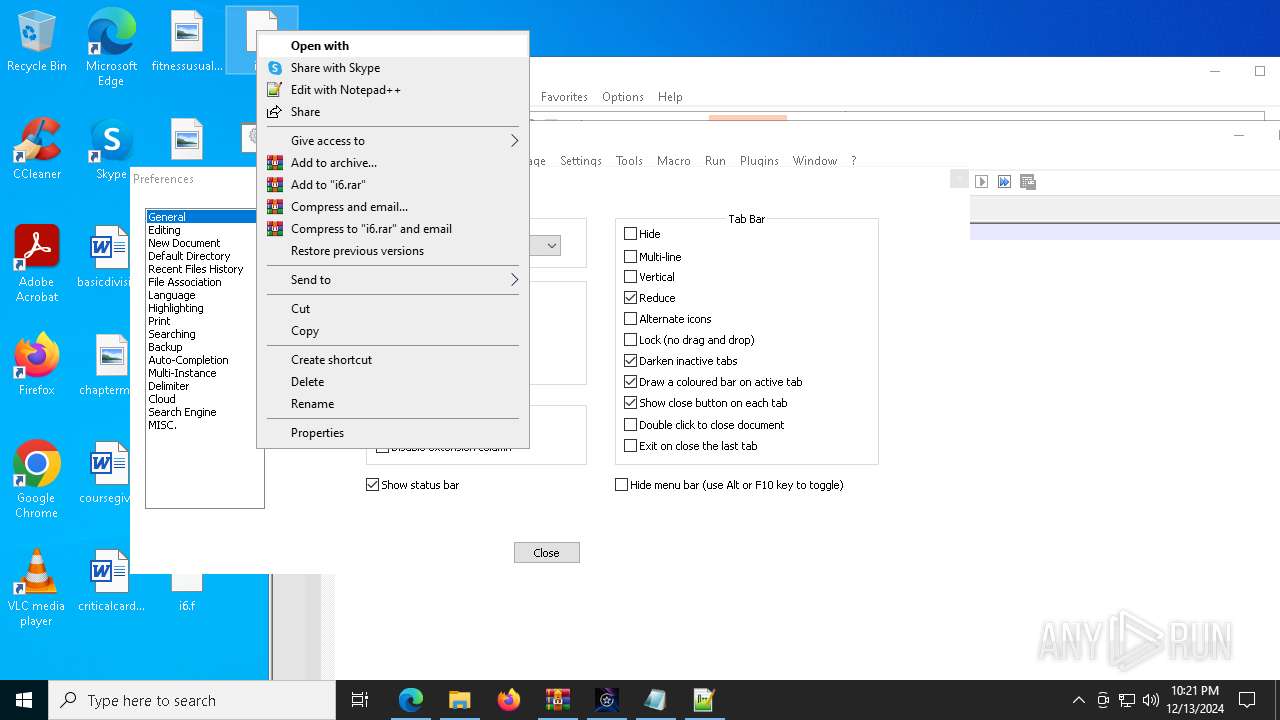This screenshot has width=1280, height=720.
Task: Click the Windows Start button
Action: (24, 700)
